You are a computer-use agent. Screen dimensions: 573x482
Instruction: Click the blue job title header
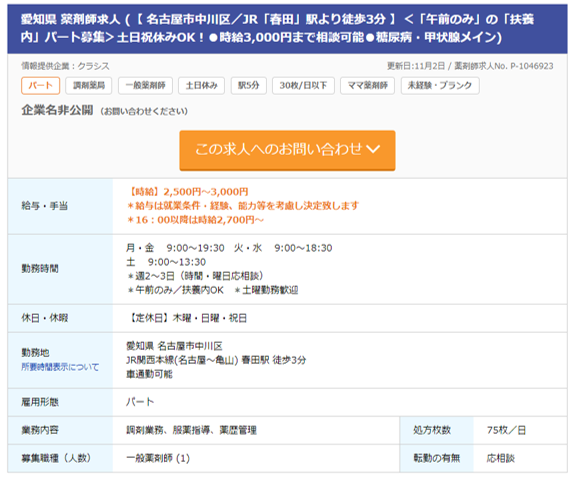click(x=287, y=29)
